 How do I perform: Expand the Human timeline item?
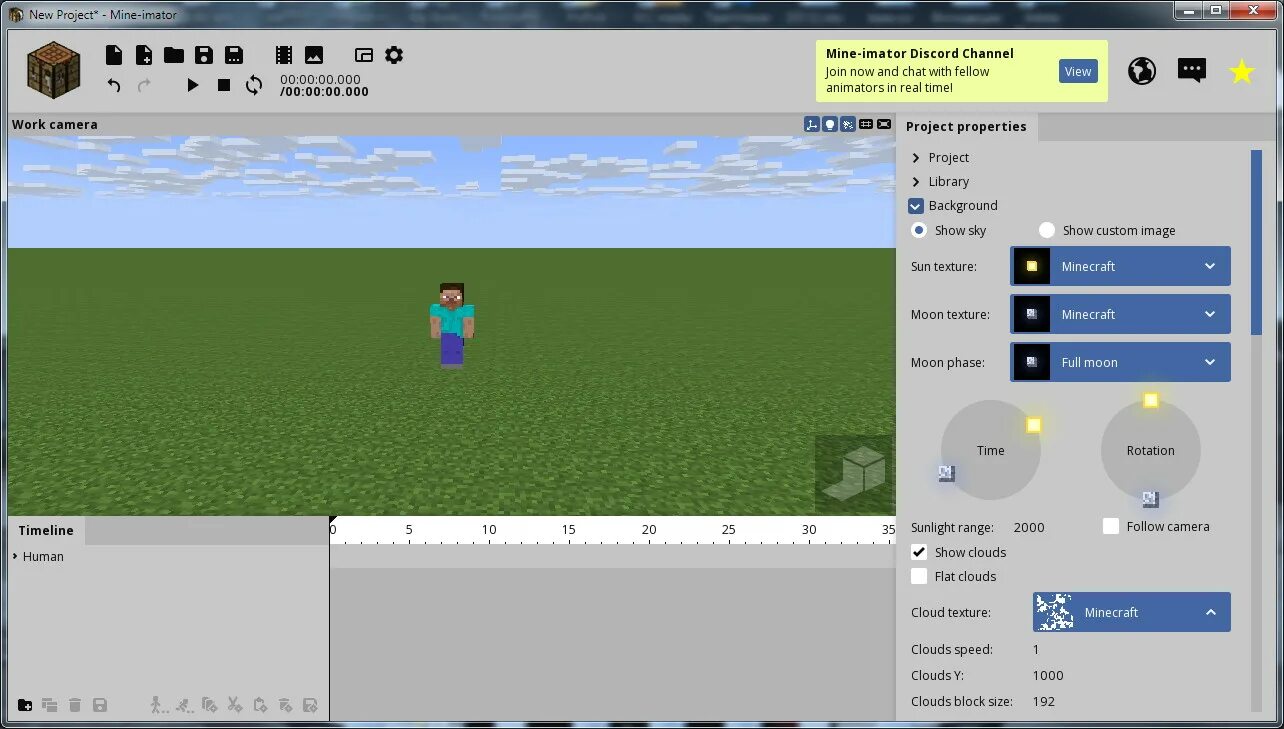point(15,556)
